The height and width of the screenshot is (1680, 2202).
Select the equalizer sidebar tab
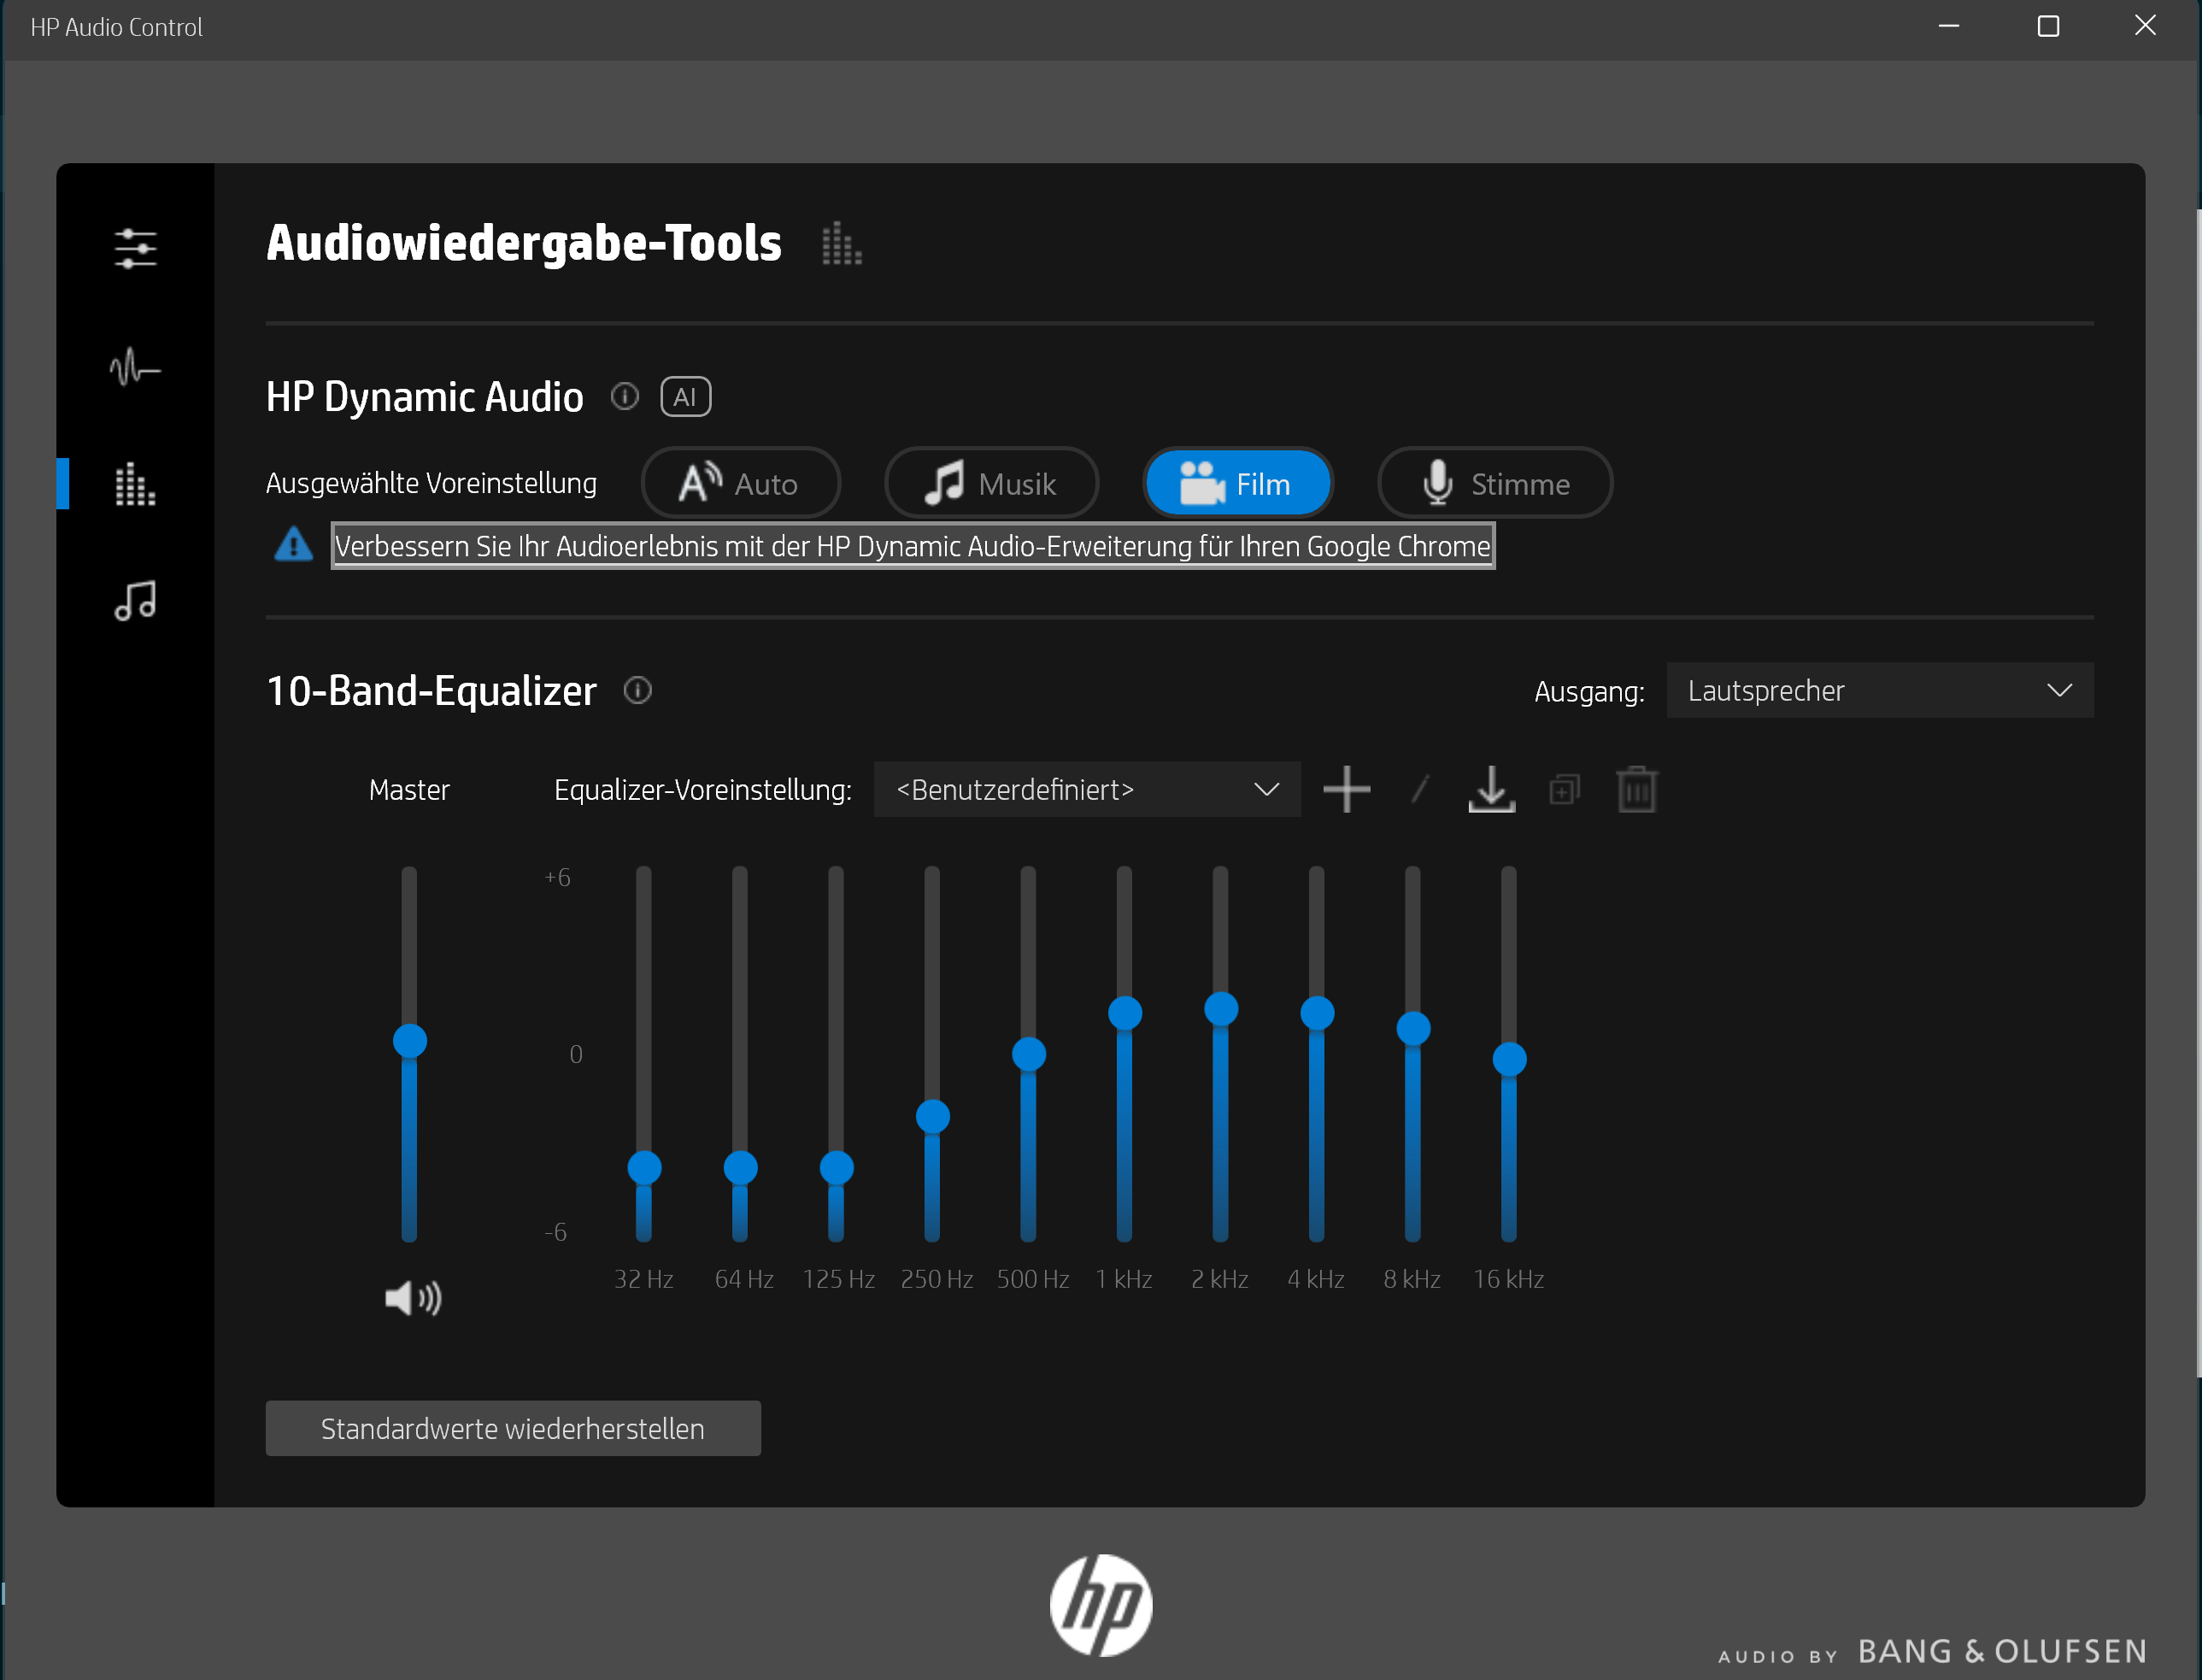(x=135, y=485)
